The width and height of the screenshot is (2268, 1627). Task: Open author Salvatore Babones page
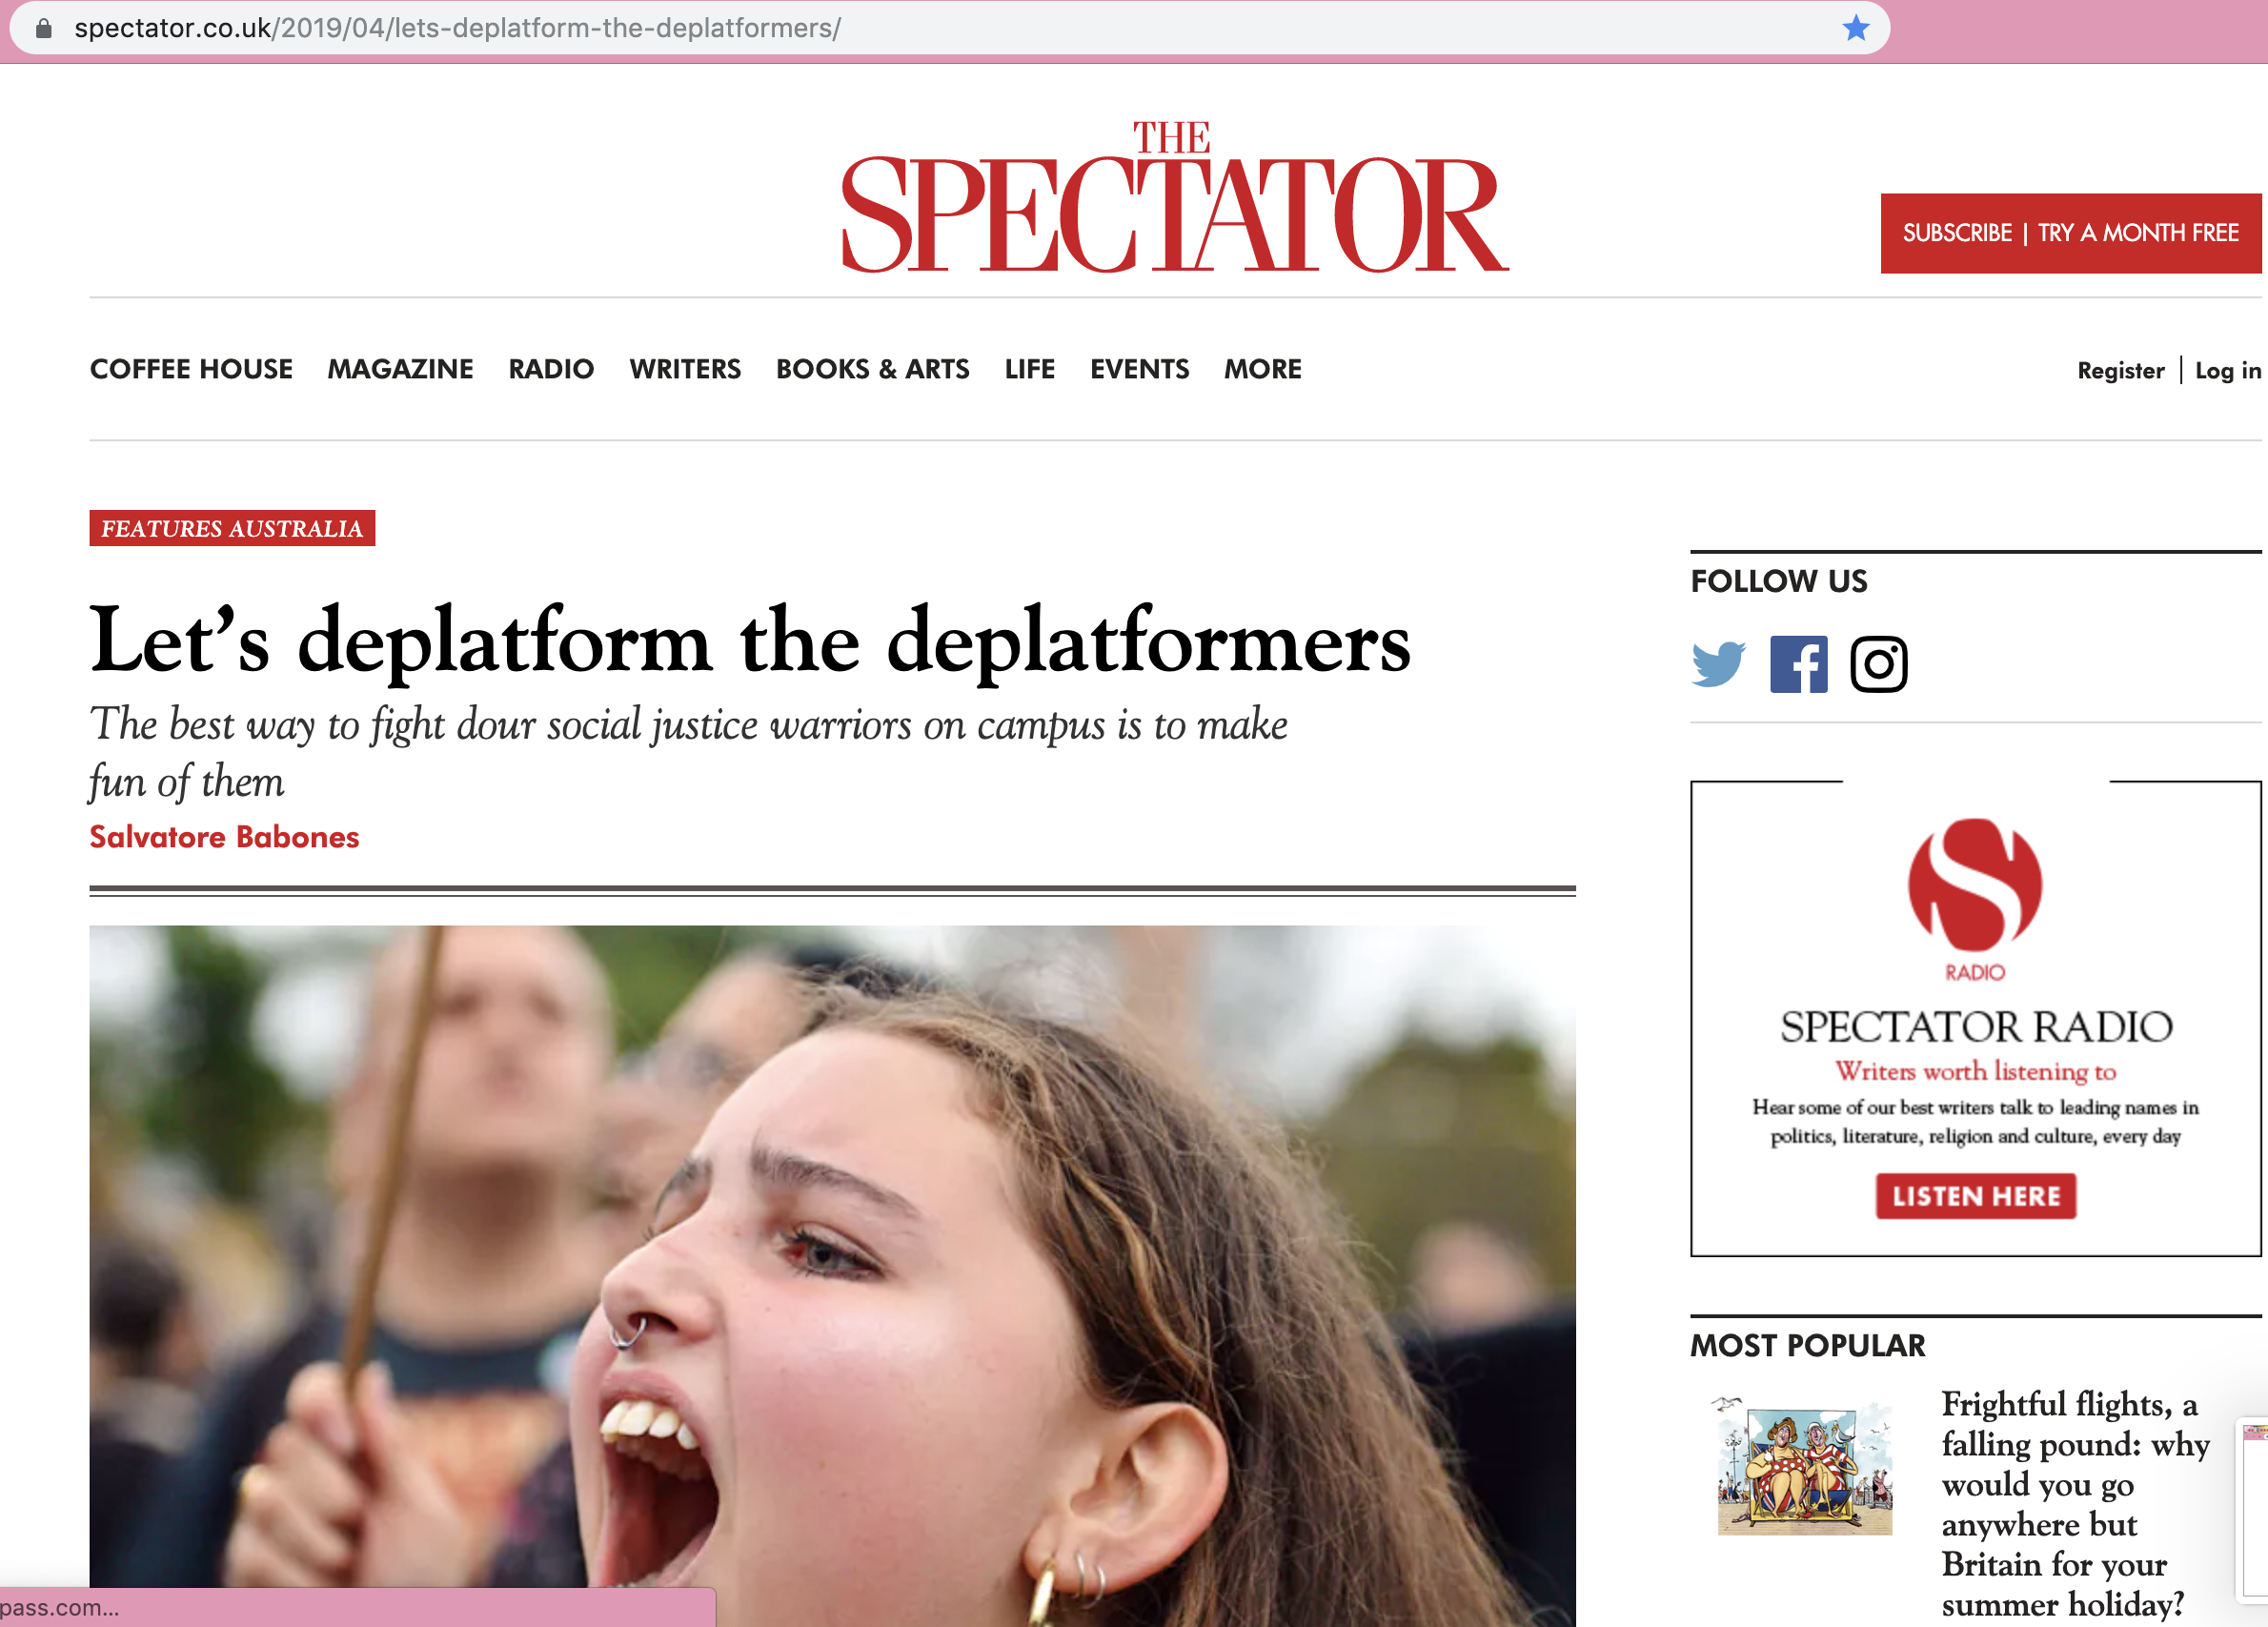(x=224, y=837)
